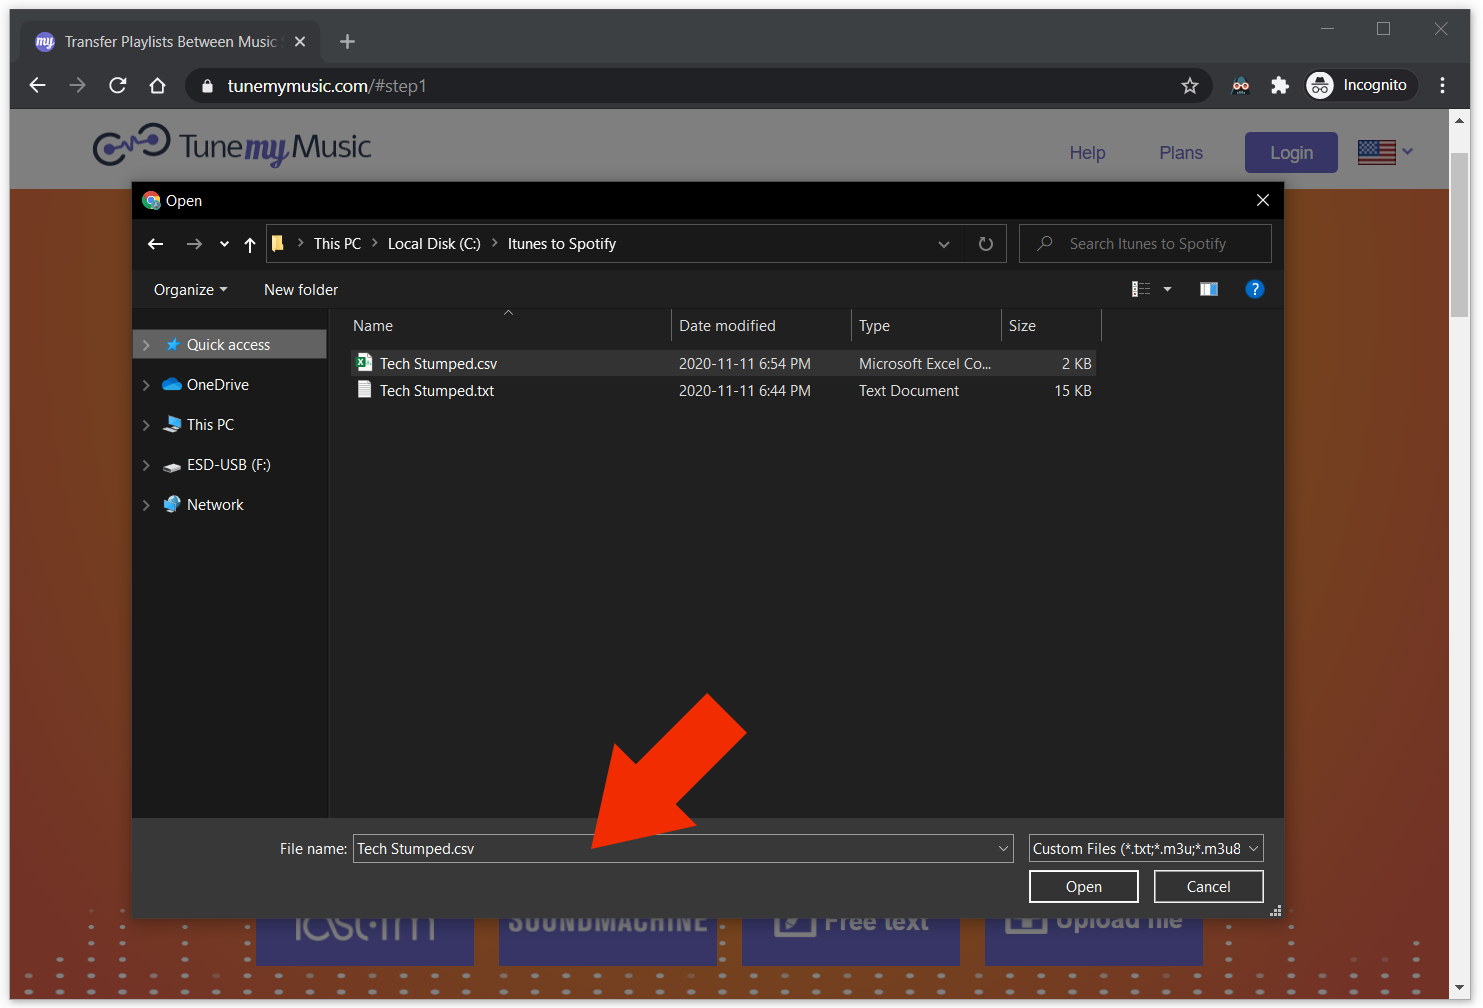This screenshot has width=1483, height=1008.
Task: Open the Custom Files type dropdown
Action: click(1146, 849)
